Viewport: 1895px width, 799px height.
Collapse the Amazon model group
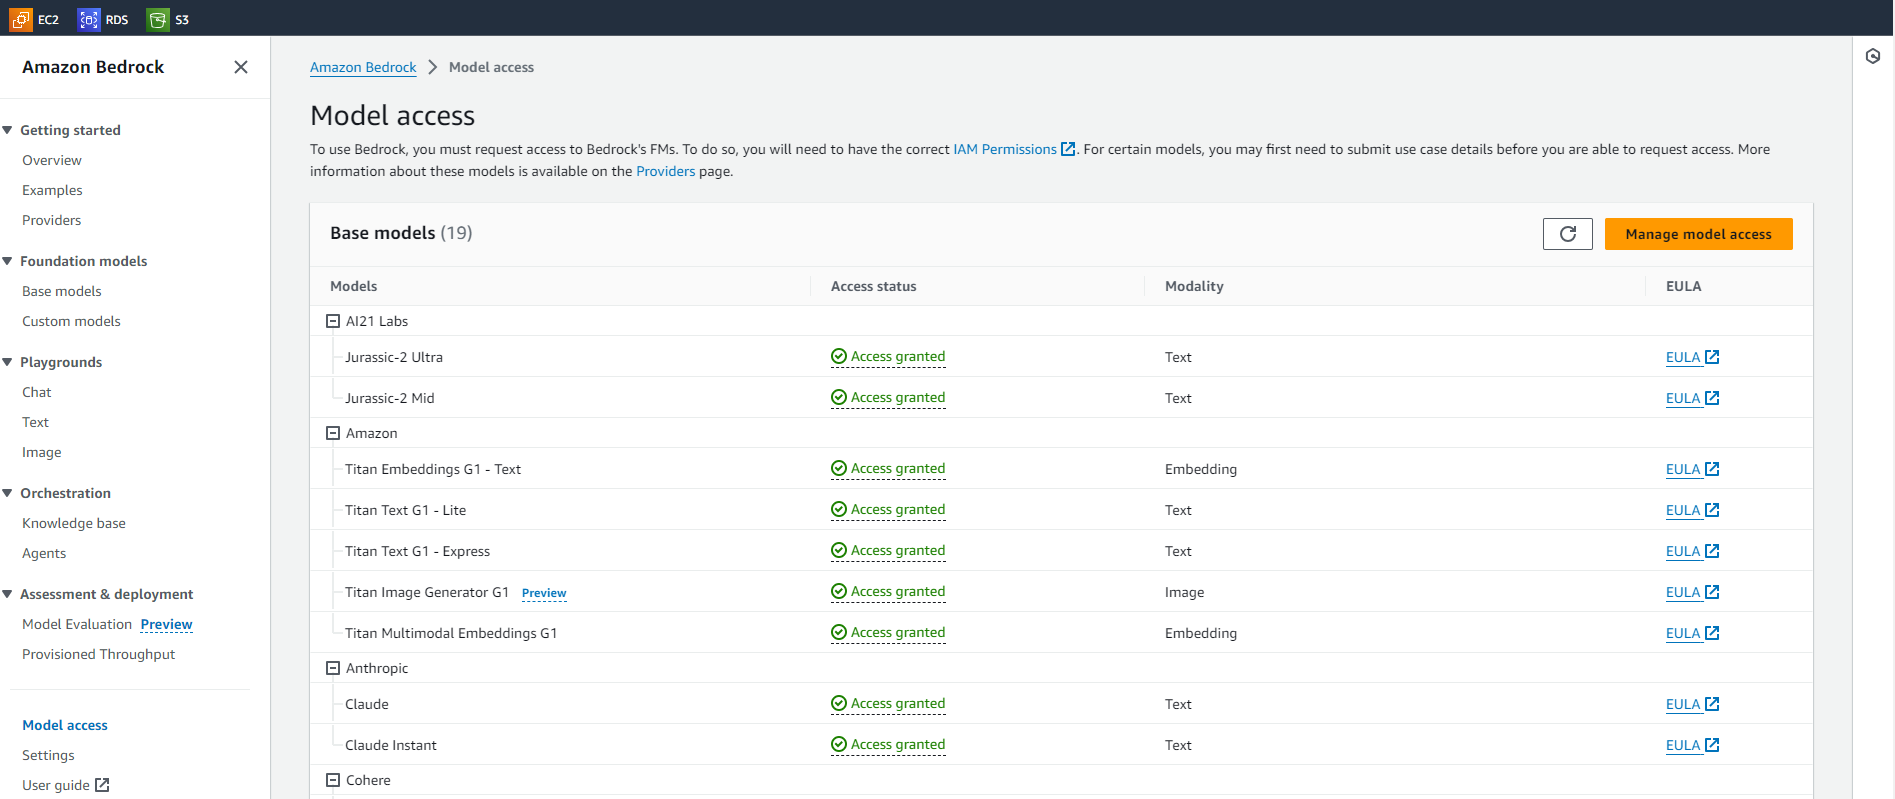click(333, 433)
